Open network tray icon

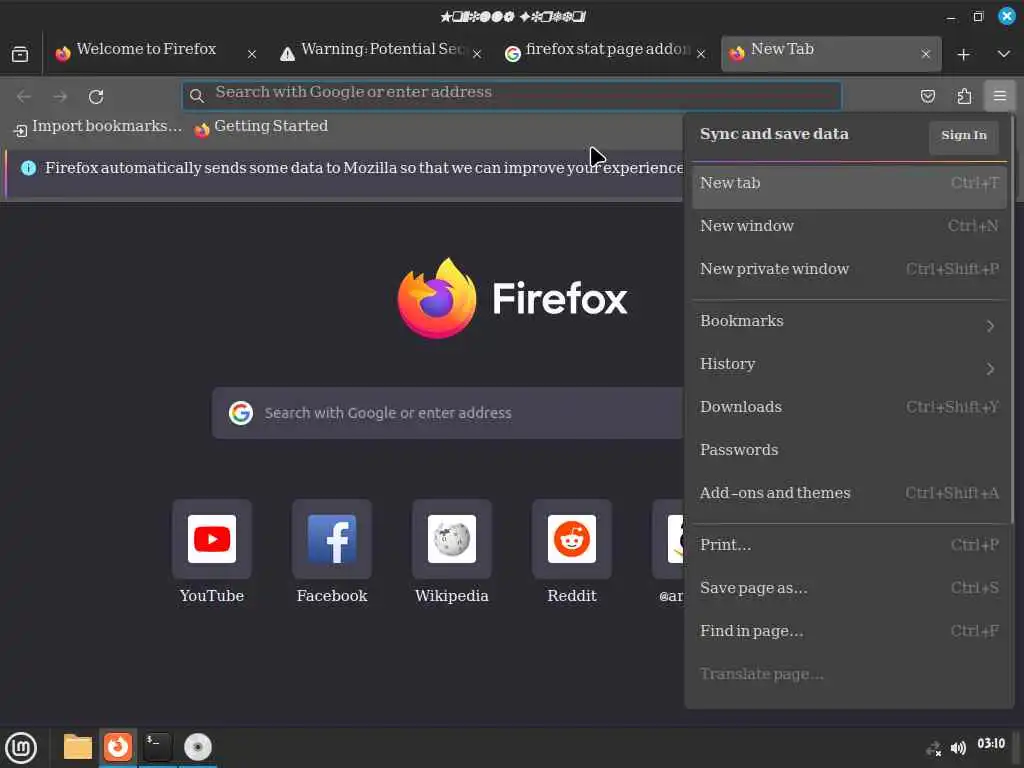coord(934,748)
